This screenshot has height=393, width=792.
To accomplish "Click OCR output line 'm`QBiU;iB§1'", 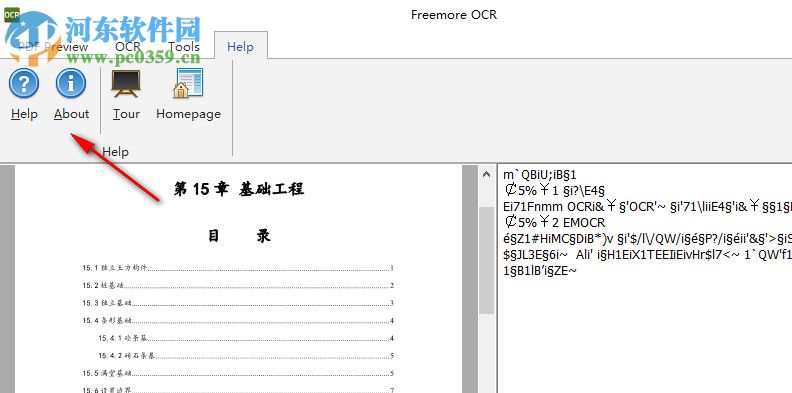I will point(539,175).
